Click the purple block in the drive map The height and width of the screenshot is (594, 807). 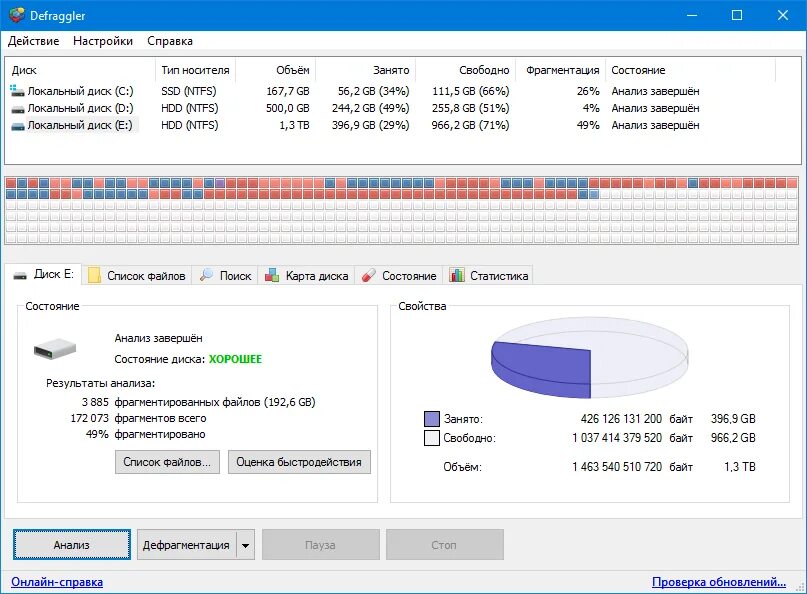(220, 183)
